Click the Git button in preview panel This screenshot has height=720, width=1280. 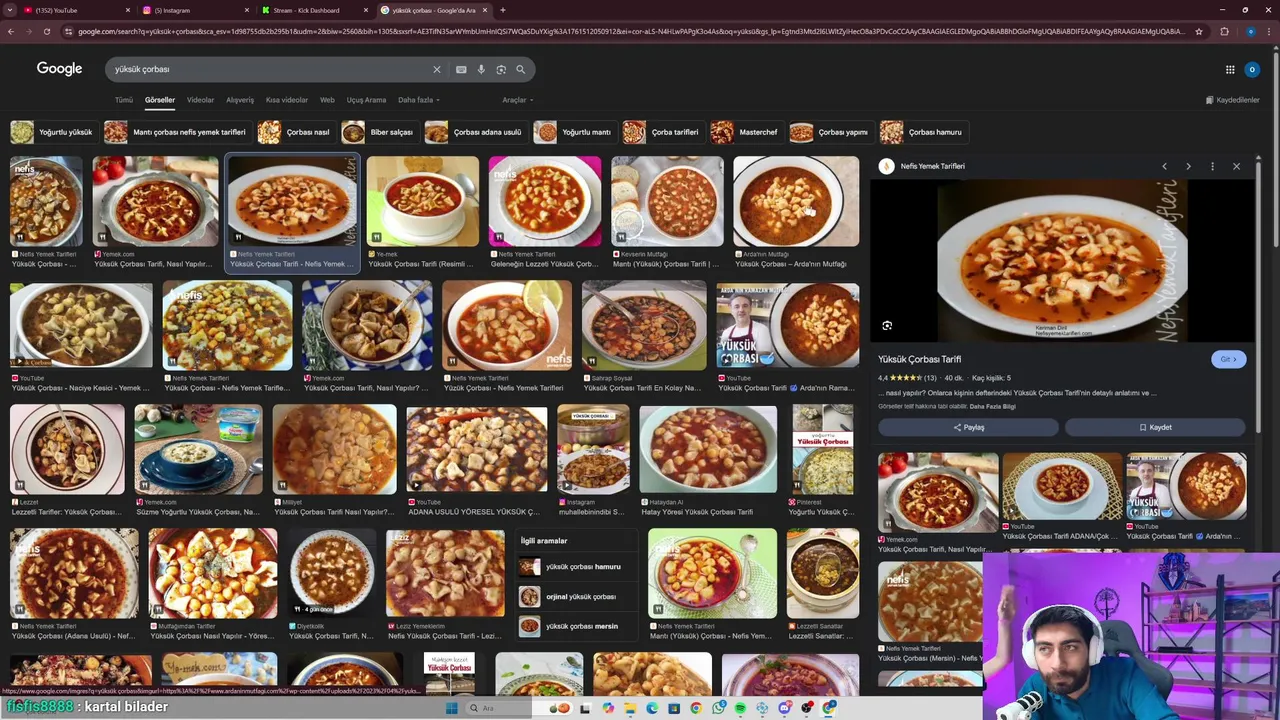1228,359
